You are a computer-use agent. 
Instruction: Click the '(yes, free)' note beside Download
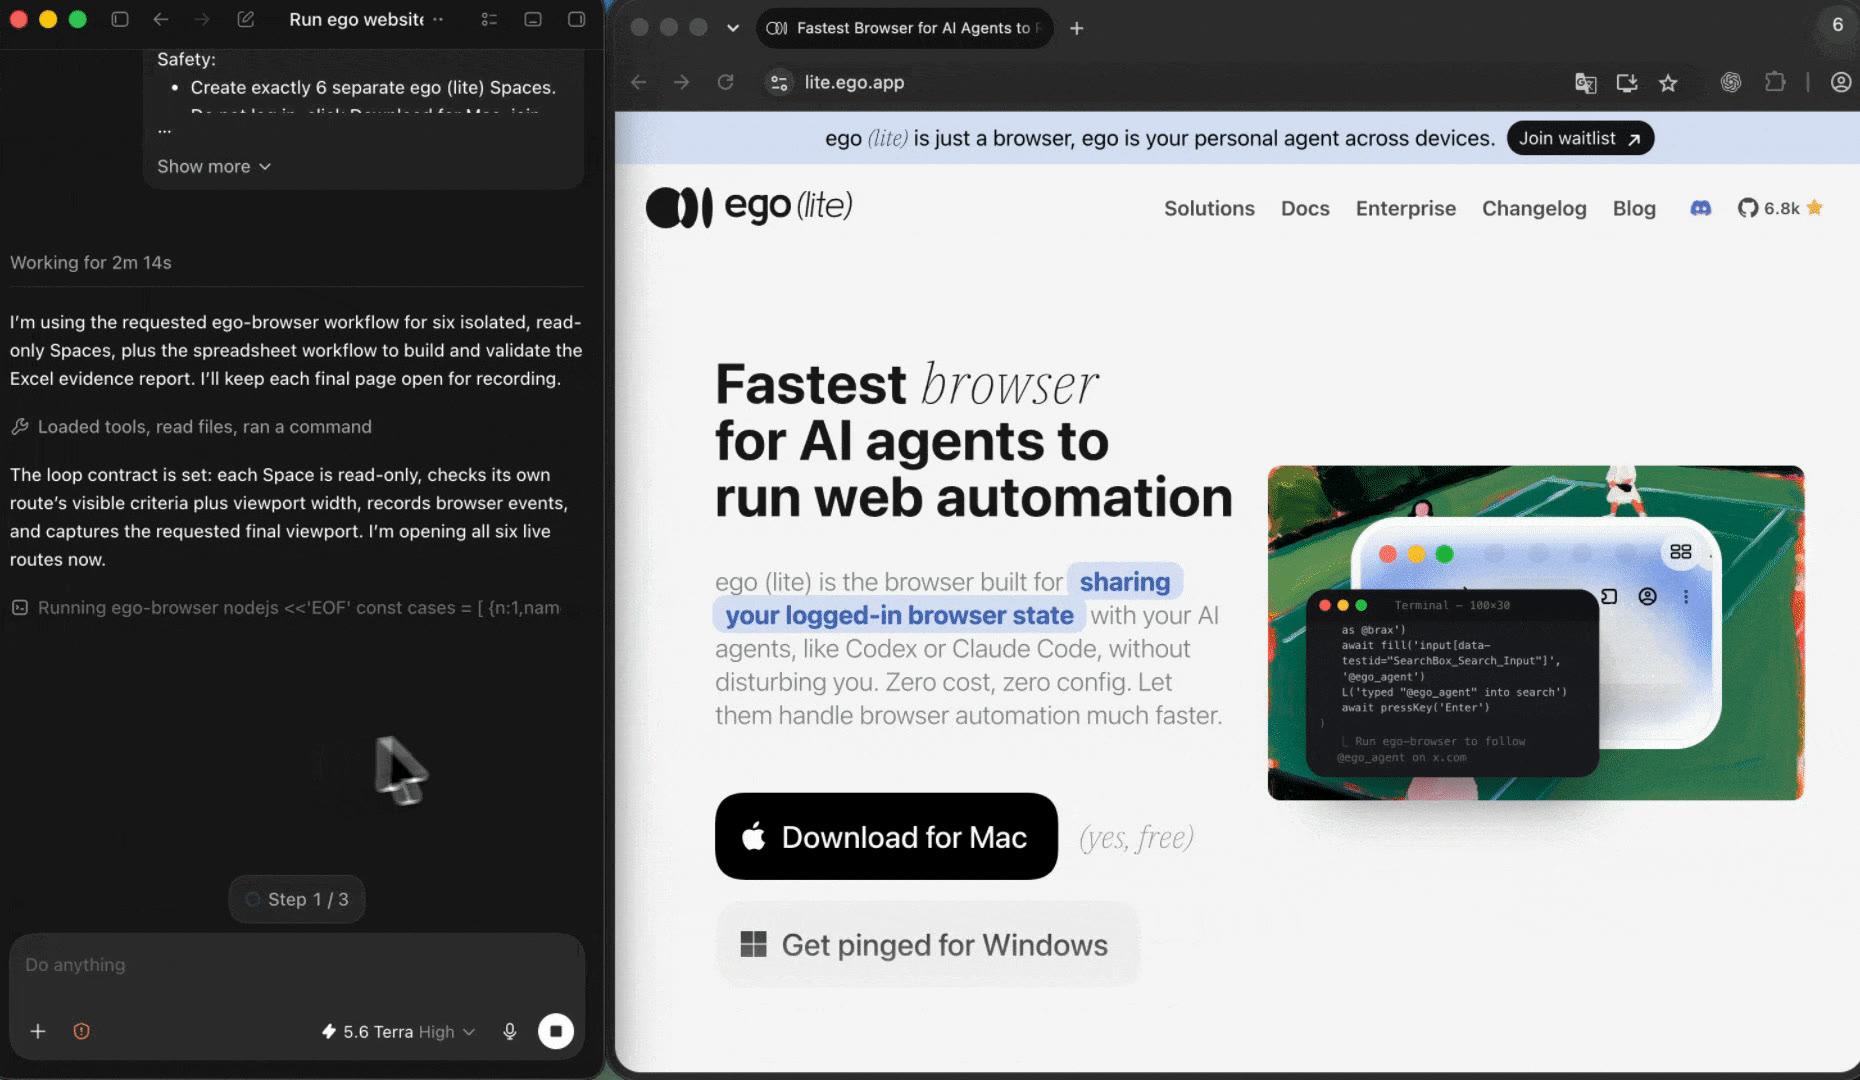(1136, 837)
